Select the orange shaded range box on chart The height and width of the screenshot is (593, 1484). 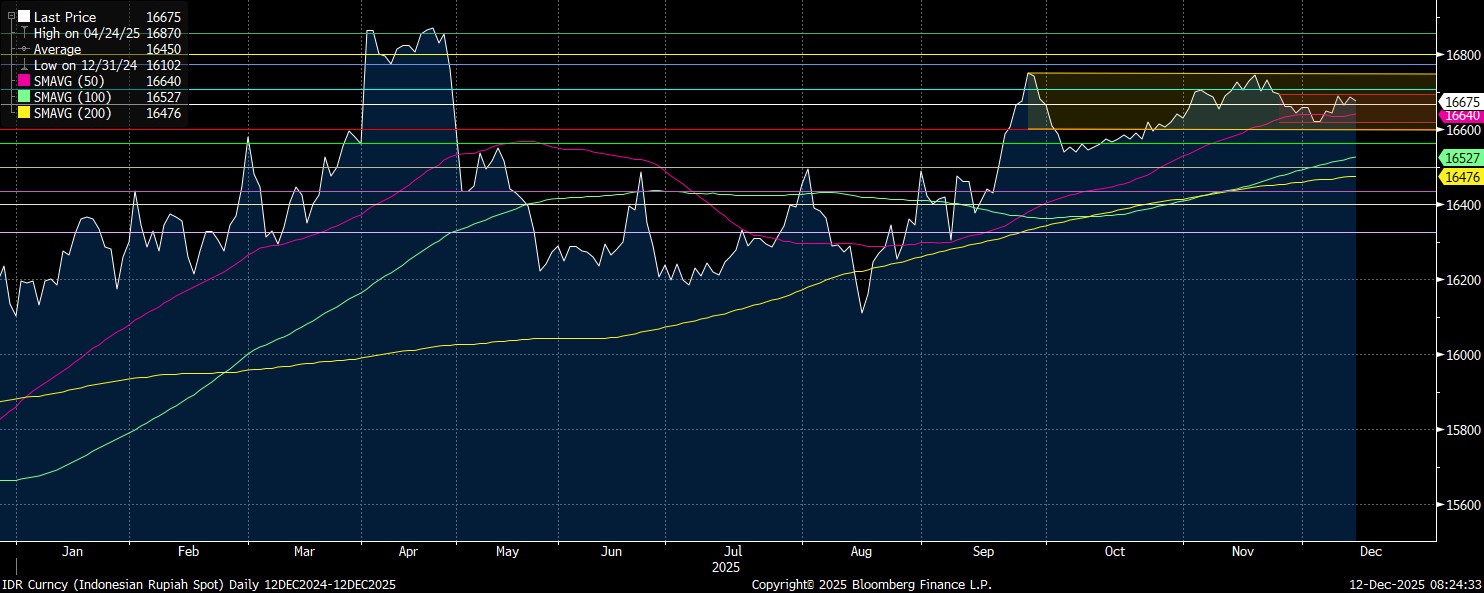point(1150,100)
